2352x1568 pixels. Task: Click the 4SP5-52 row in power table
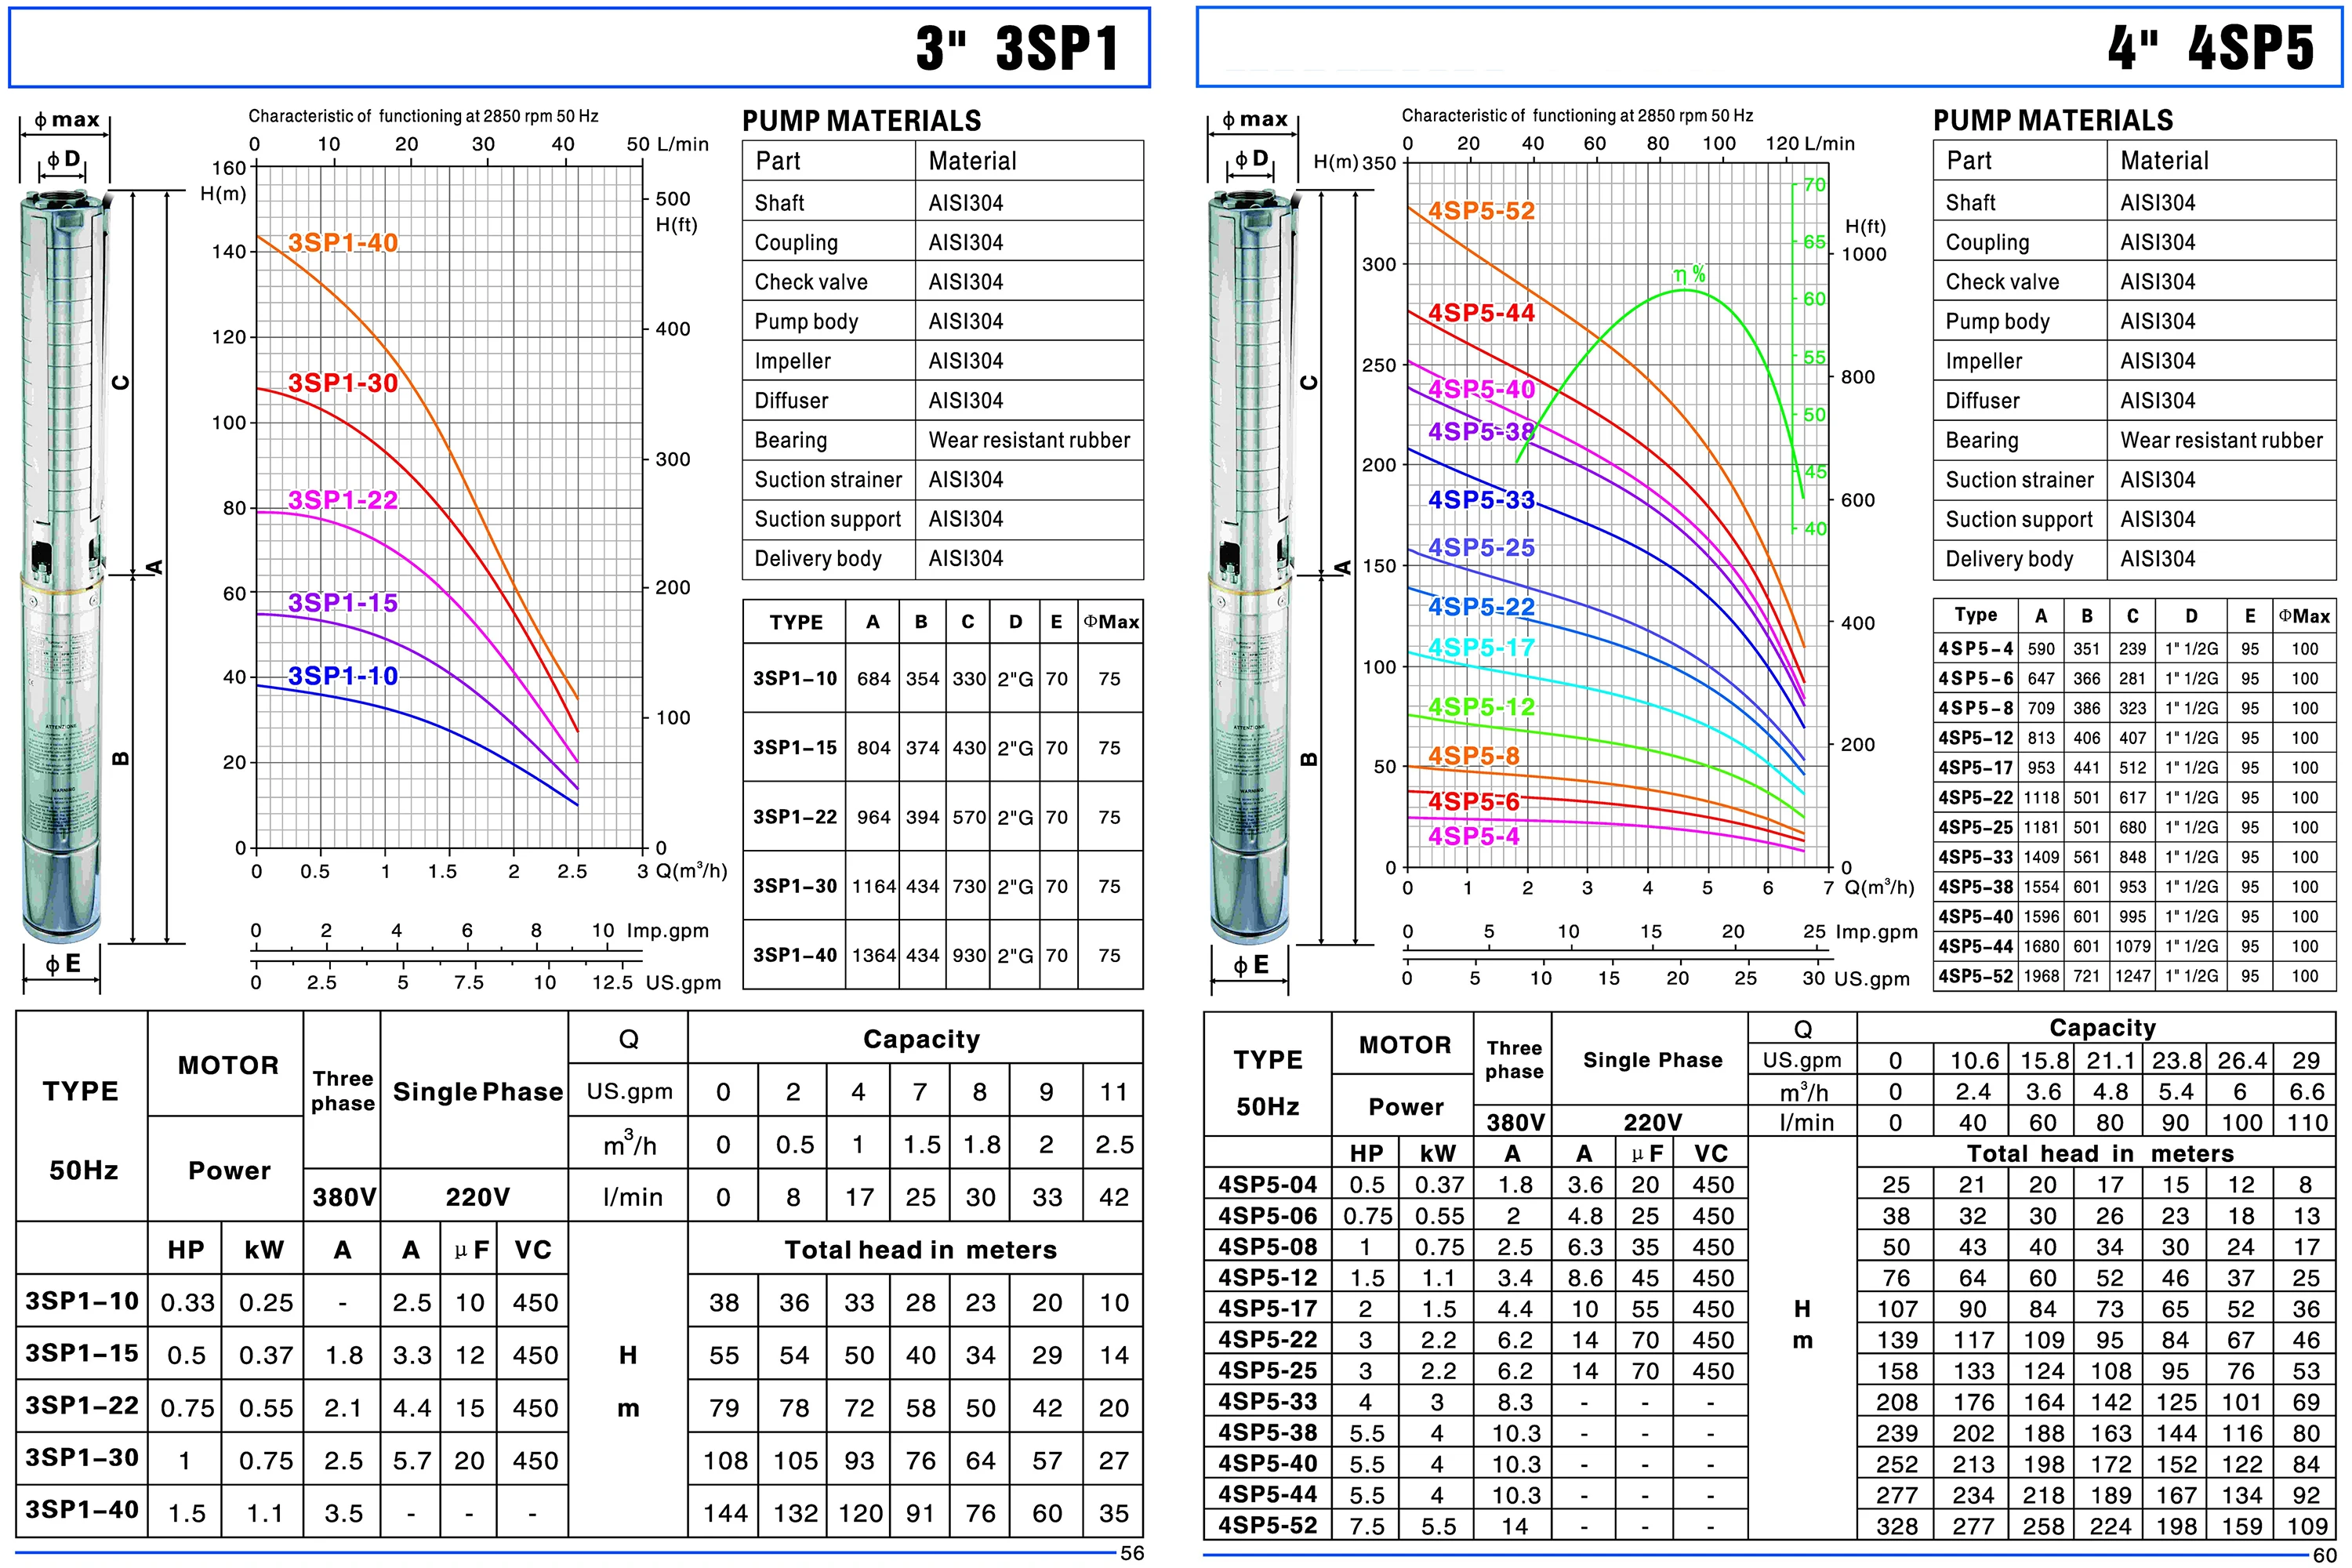point(1268,1525)
